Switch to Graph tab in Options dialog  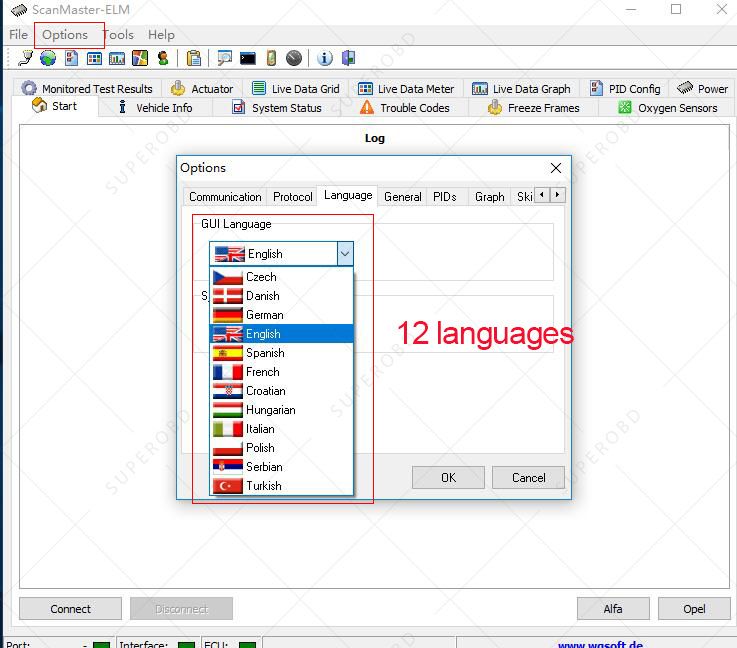489,197
